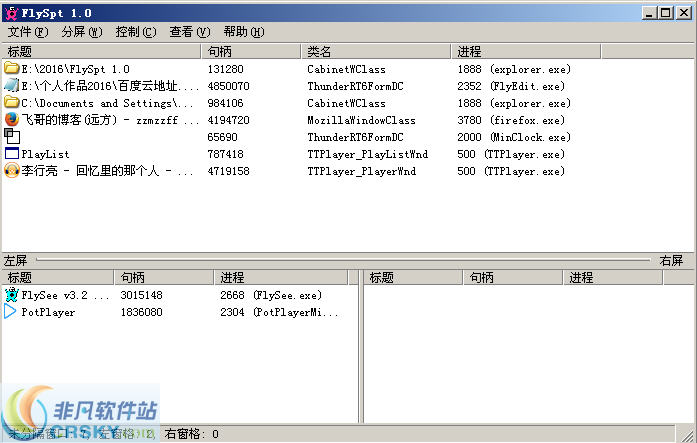The width and height of the screenshot is (697, 443).
Task: Click handle value 787418
Action: click(x=225, y=154)
